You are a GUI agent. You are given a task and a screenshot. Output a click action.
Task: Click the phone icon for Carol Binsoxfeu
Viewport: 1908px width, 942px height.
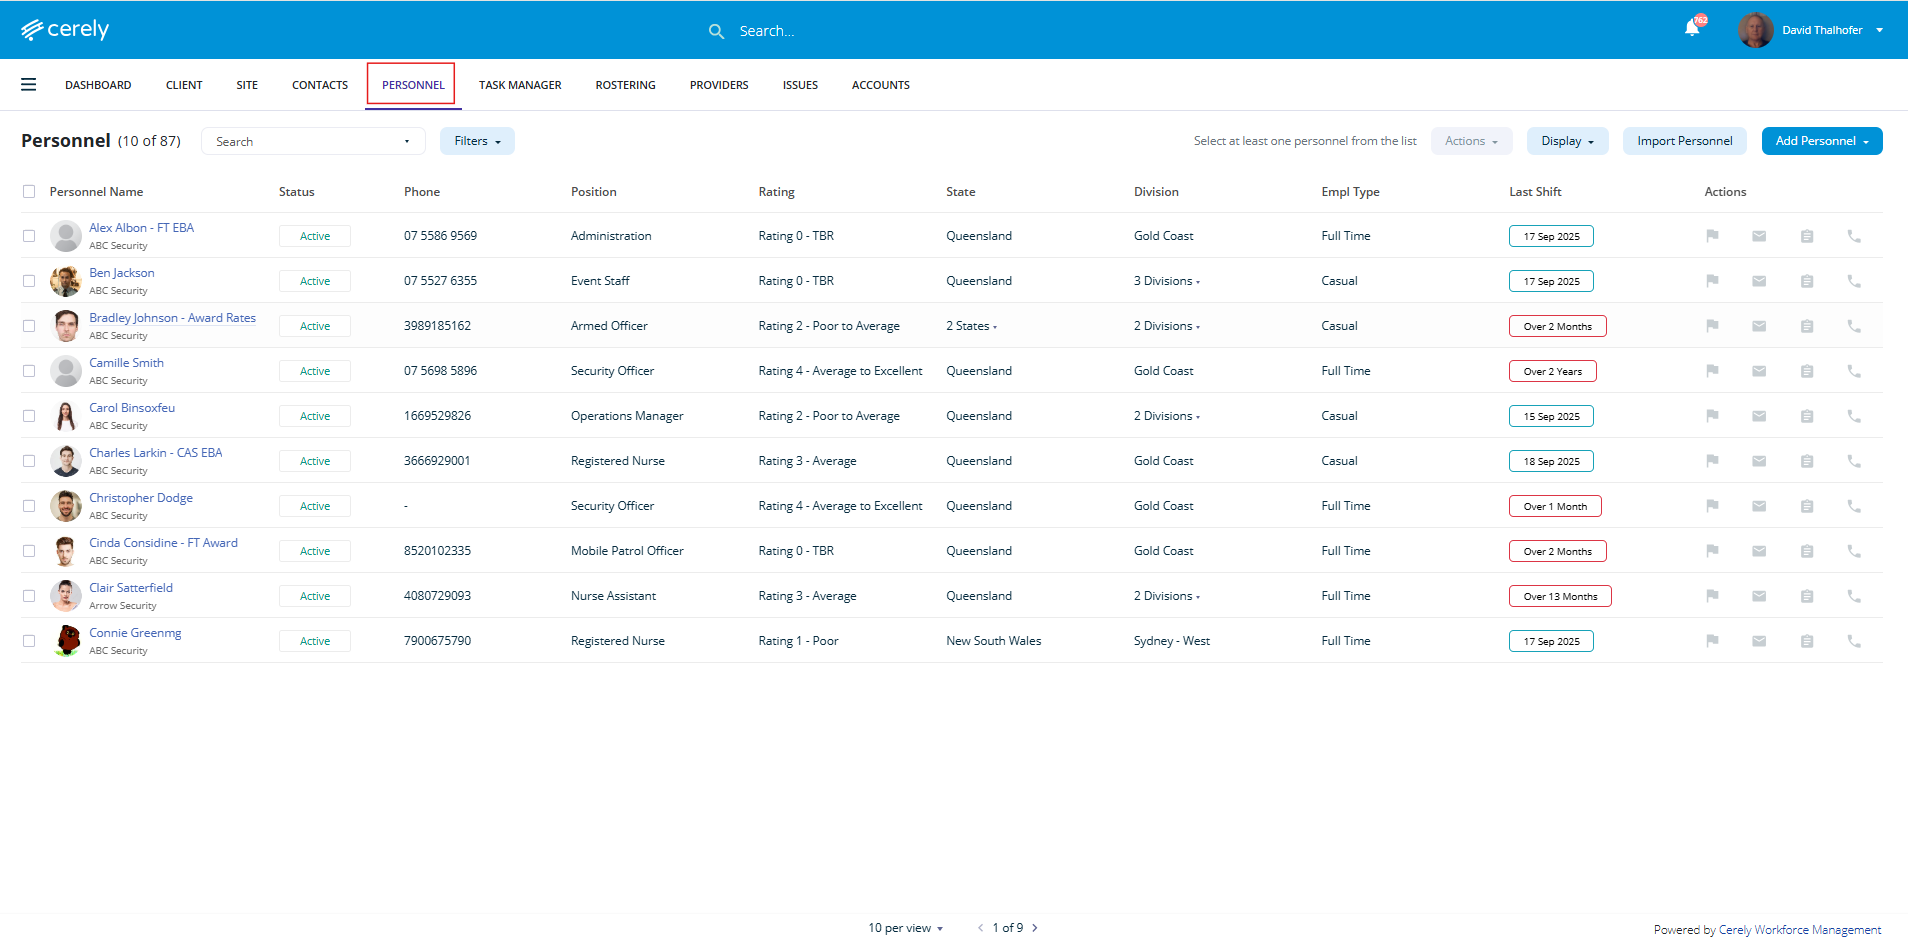(1853, 416)
